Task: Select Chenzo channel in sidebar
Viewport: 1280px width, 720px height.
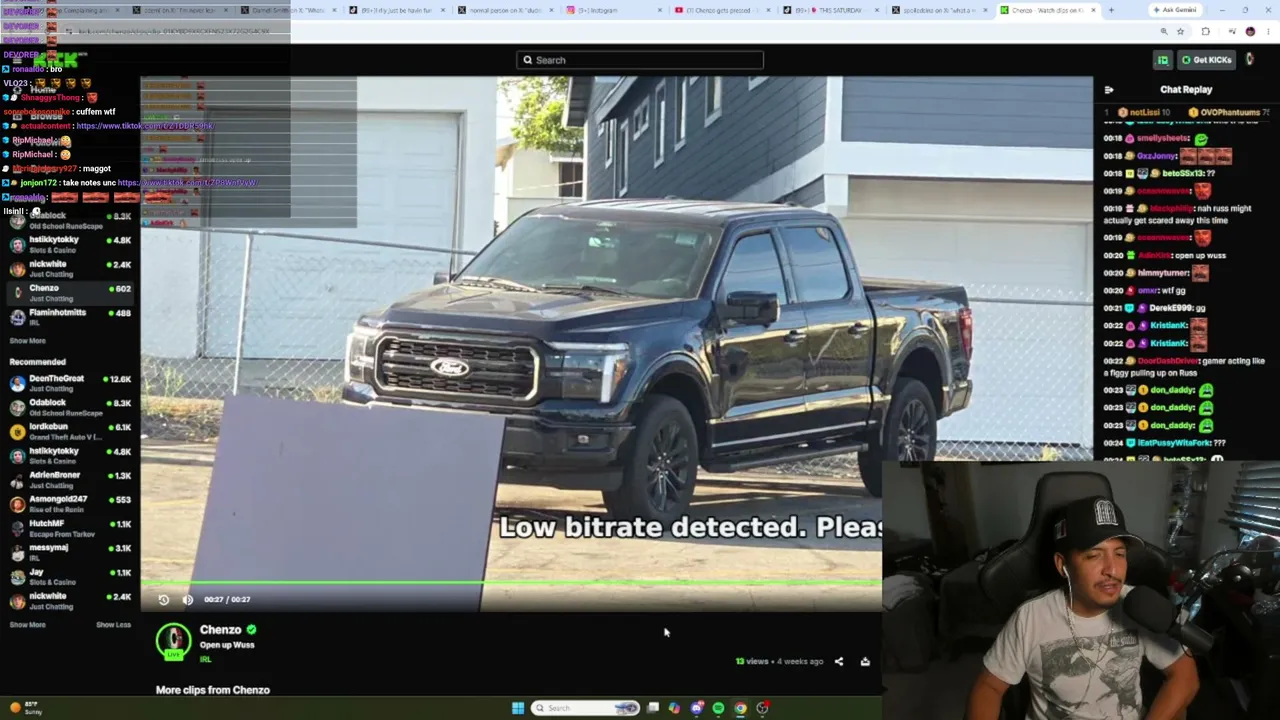Action: click(70, 293)
